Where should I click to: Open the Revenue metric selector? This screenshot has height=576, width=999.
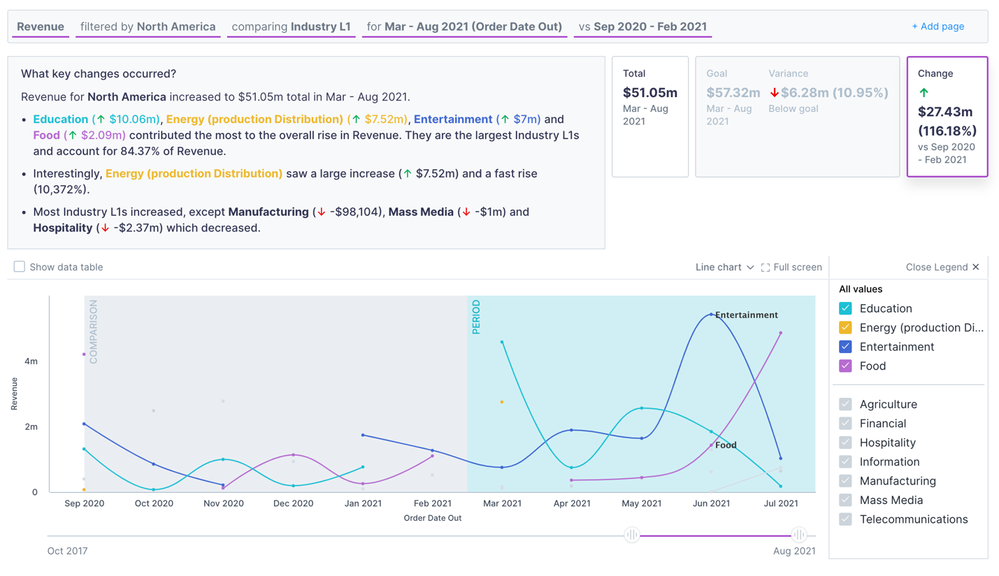pos(40,27)
